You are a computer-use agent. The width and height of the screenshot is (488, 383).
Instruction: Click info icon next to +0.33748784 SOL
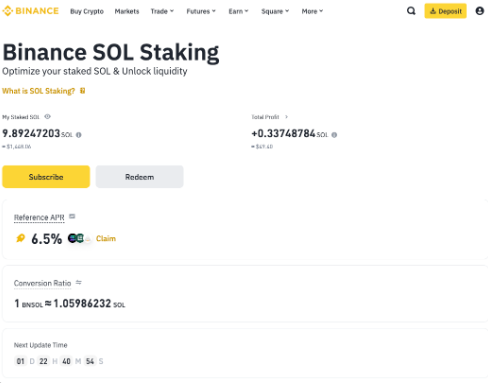tap(334, 135)
